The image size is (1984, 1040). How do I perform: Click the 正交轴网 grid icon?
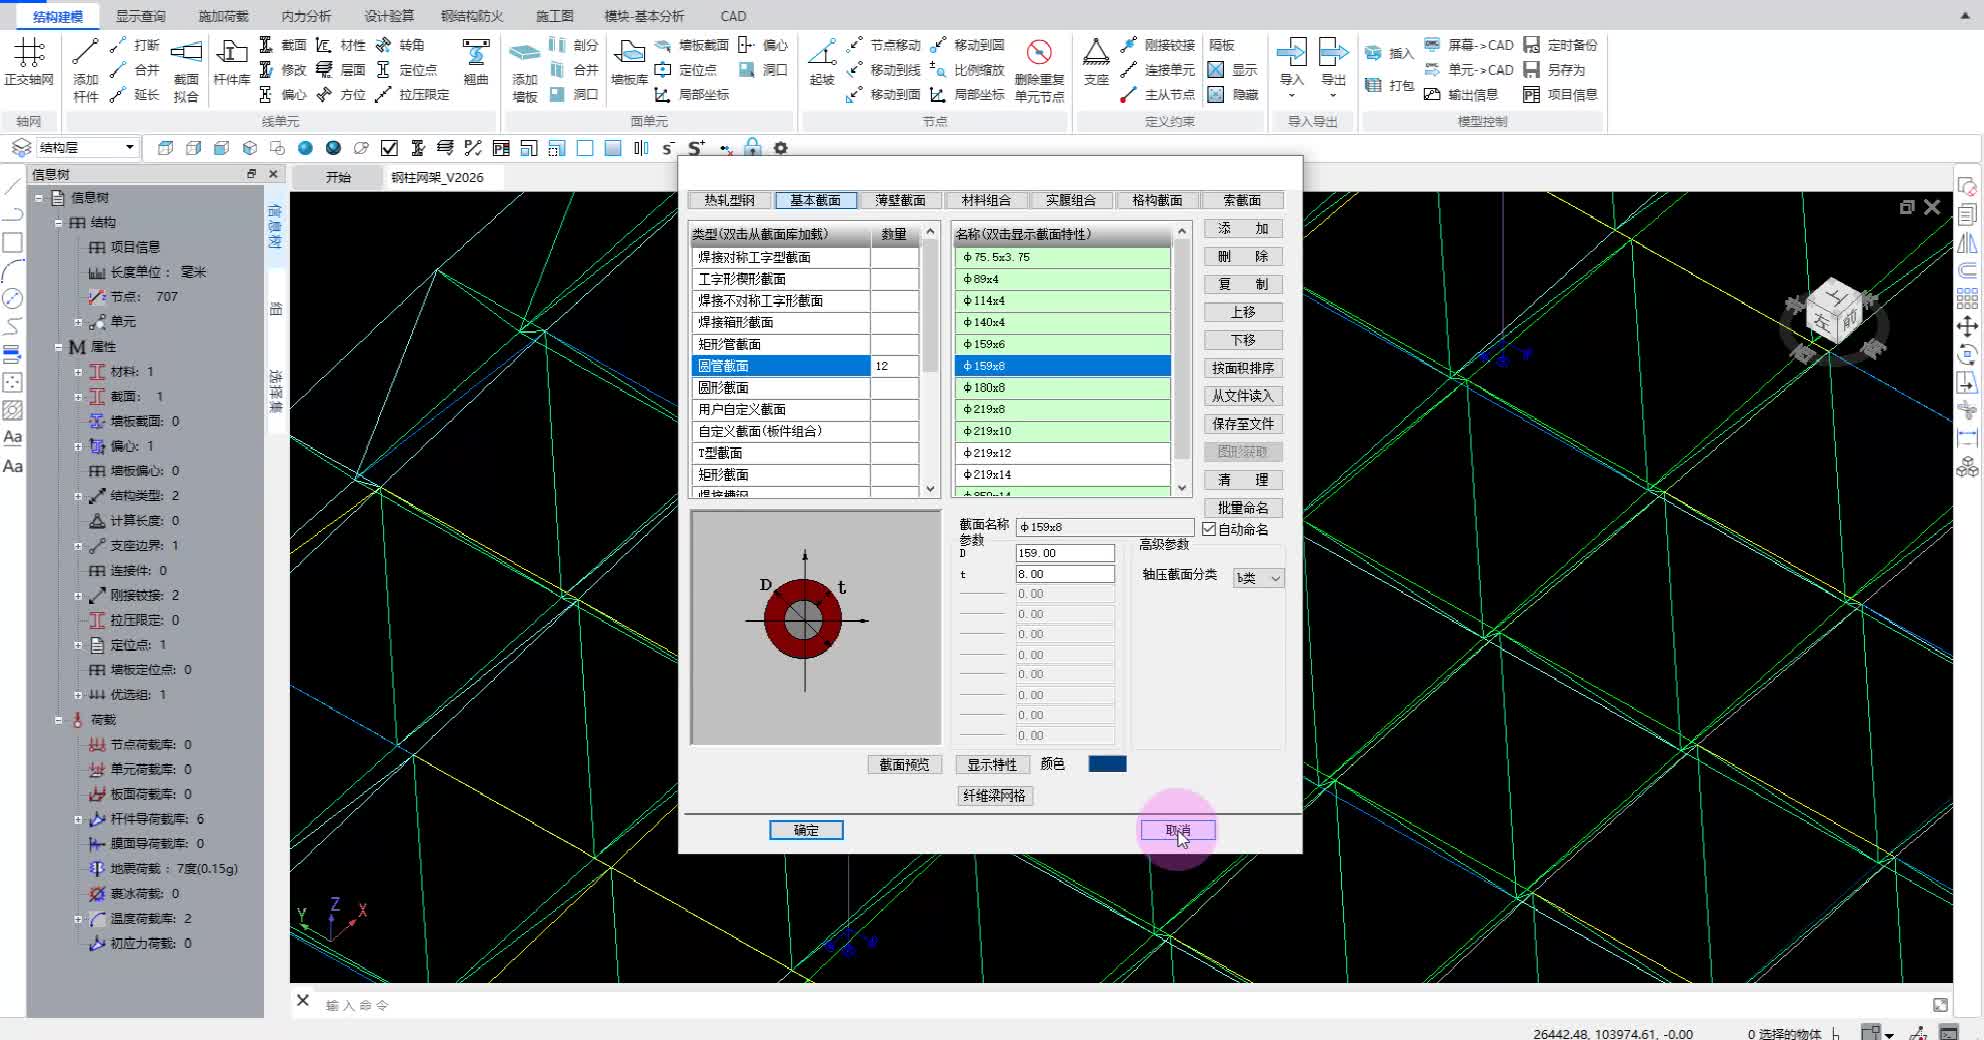coord(28,53)
